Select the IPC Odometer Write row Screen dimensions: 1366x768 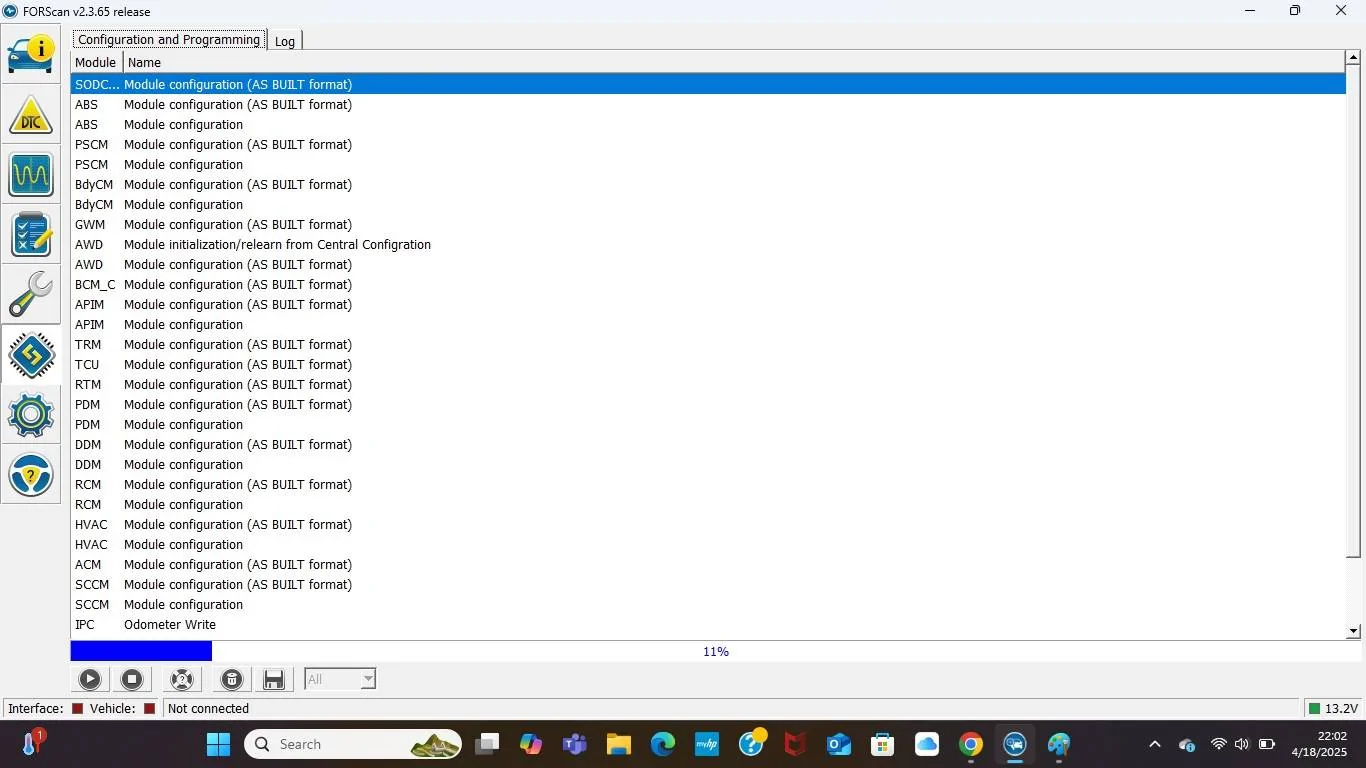point(708,625)
